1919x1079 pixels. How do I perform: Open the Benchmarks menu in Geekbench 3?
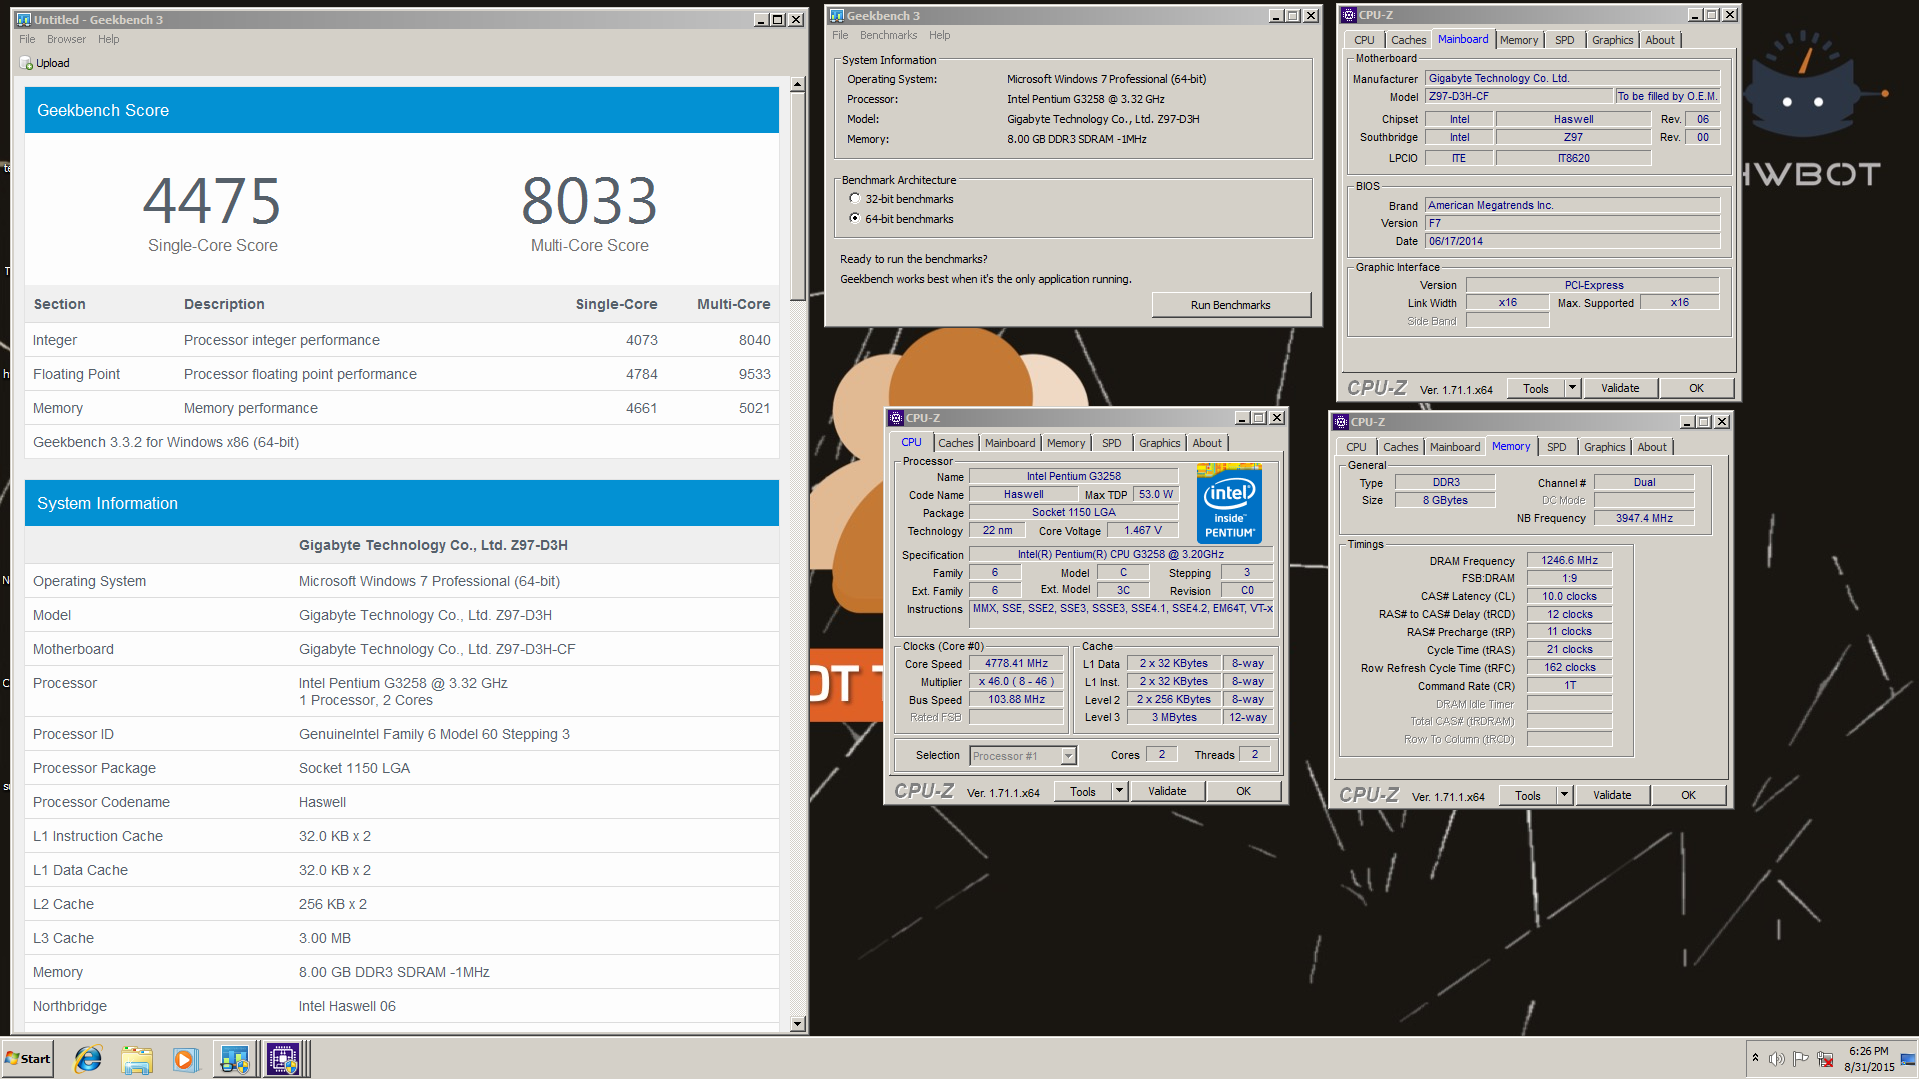coord(888,35)
